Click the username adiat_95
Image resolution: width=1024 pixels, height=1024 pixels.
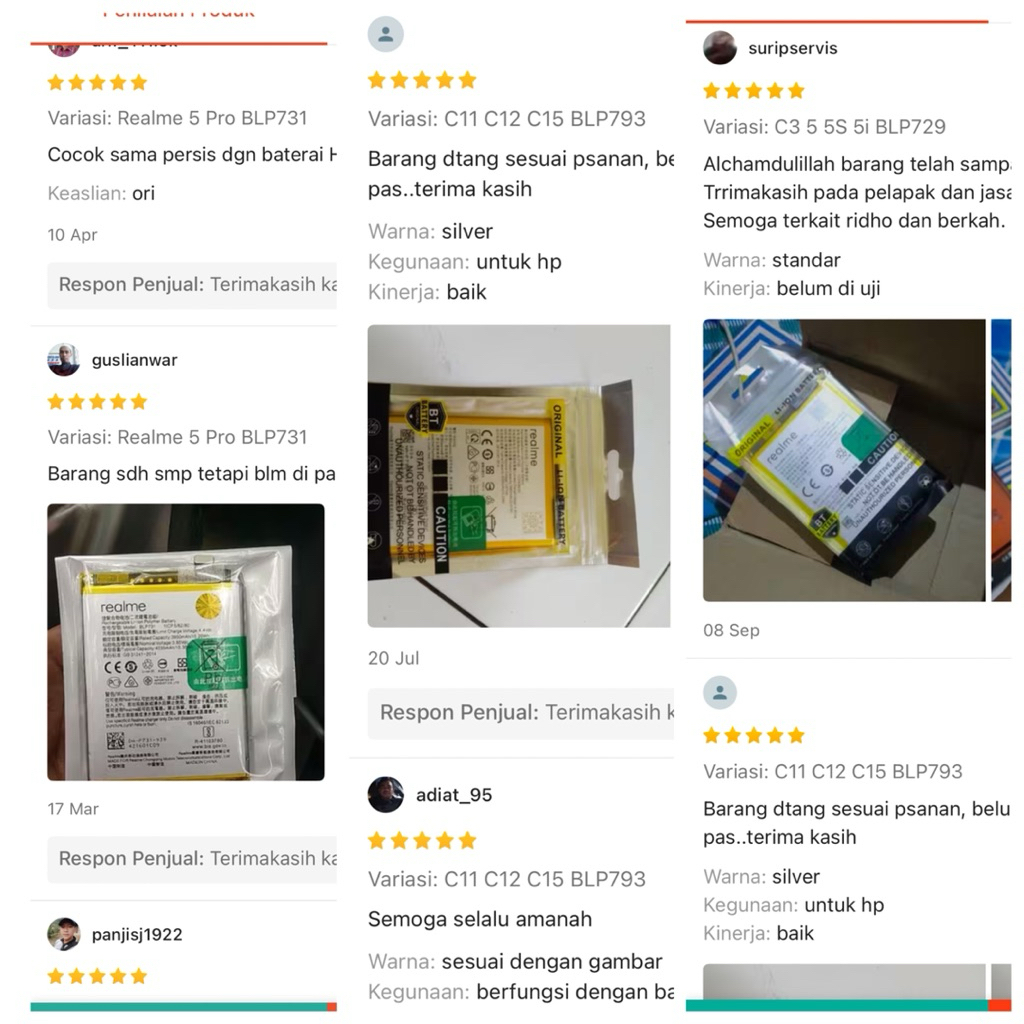tap(454, 795)
